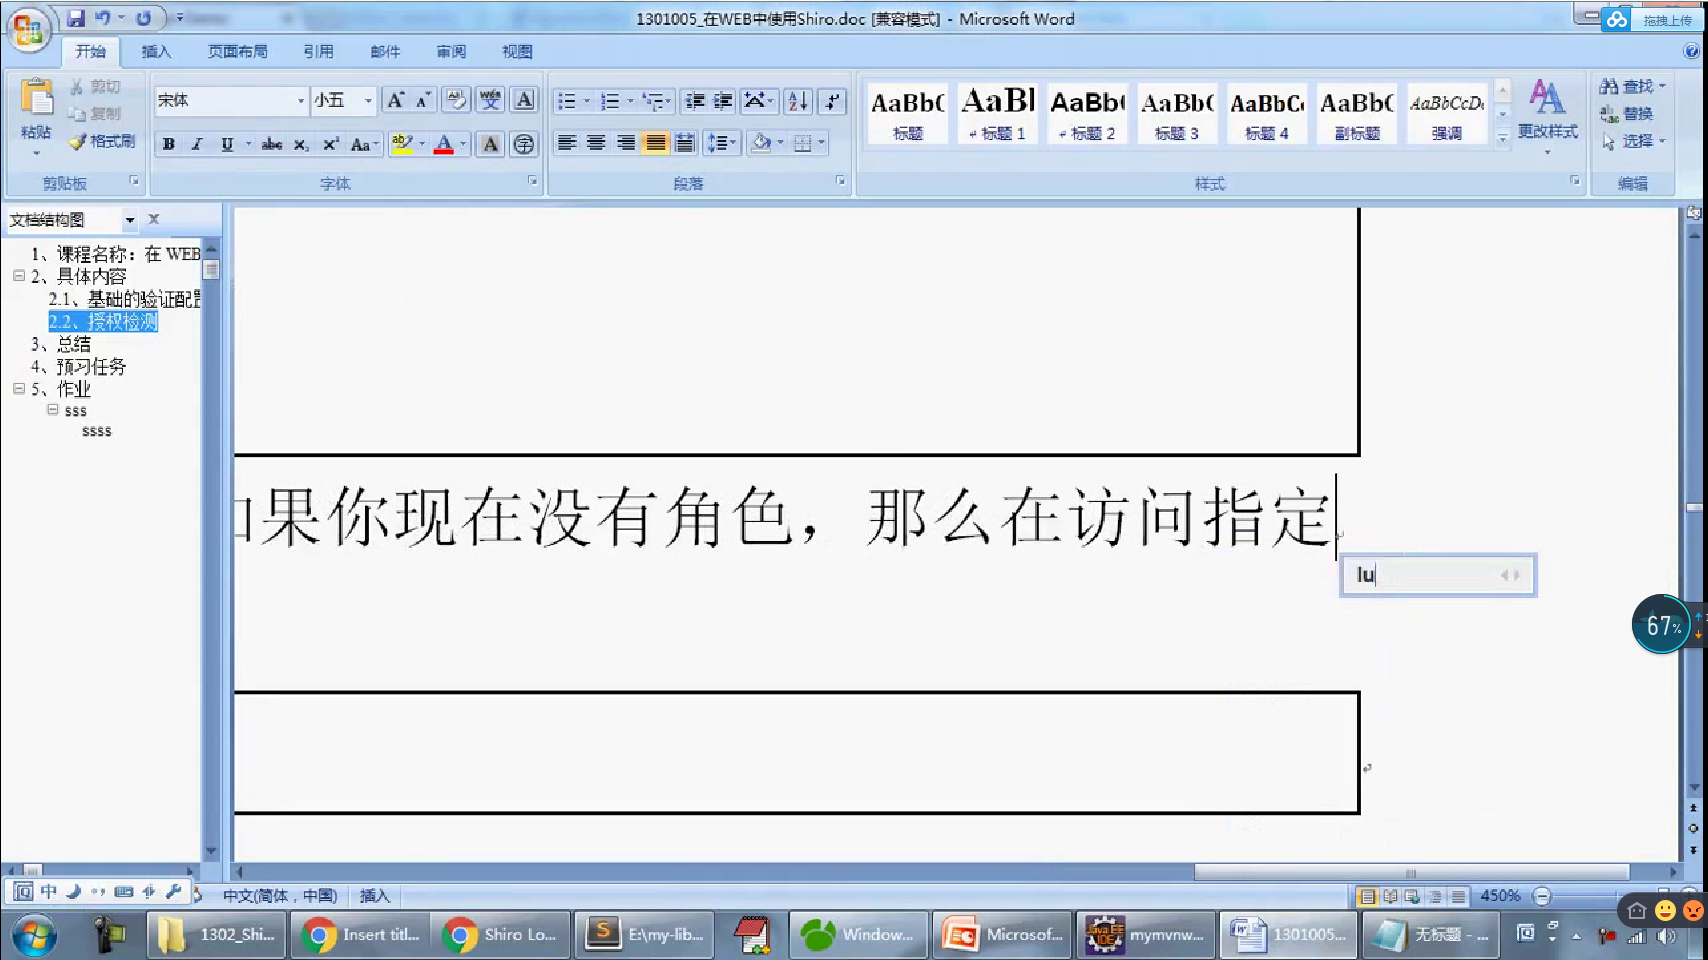Increase paragraph indent
The image size is (1708, 960).
[x=723, y=101]
